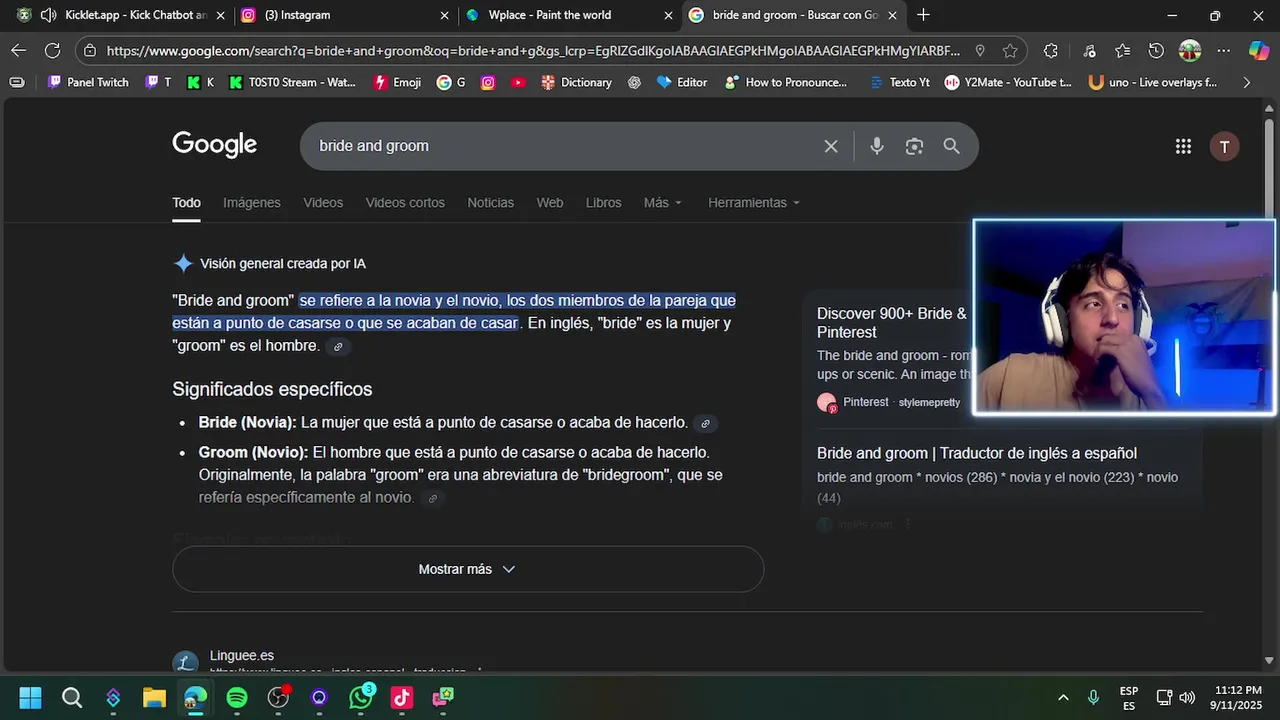Start a voice search with the microphone icon

[x=877, y=146]
